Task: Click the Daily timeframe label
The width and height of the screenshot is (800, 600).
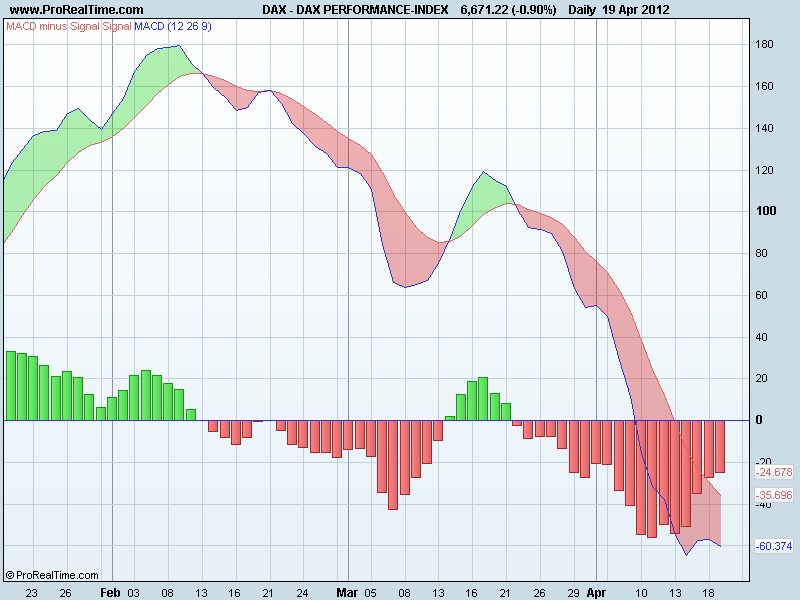Action: coord(582,10)
